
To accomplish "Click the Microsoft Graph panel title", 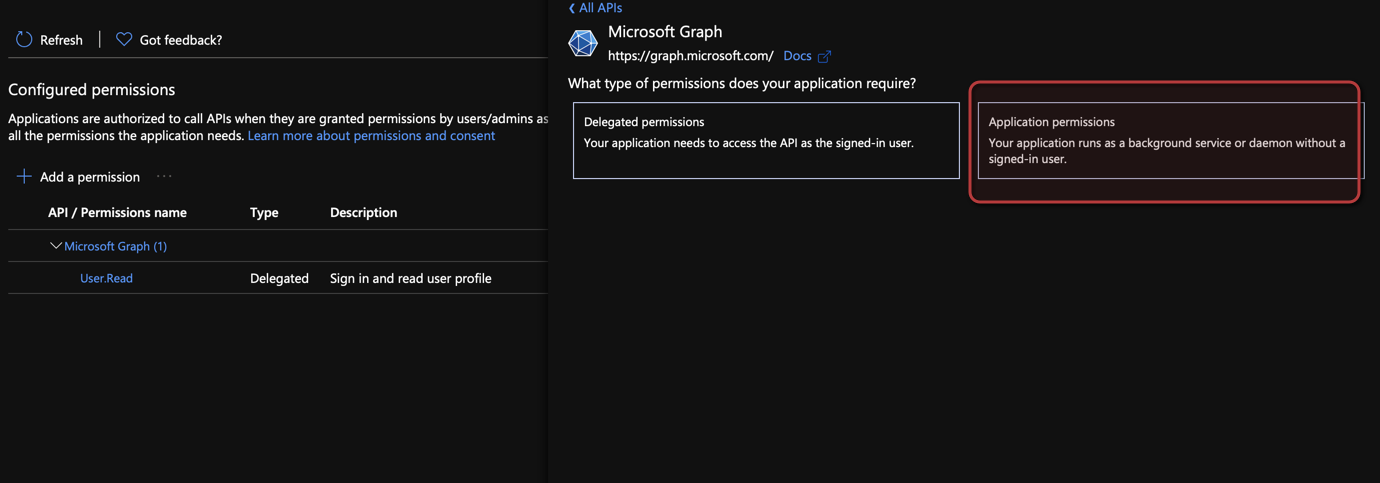I will pyautogui.click(x=664, y=31).
